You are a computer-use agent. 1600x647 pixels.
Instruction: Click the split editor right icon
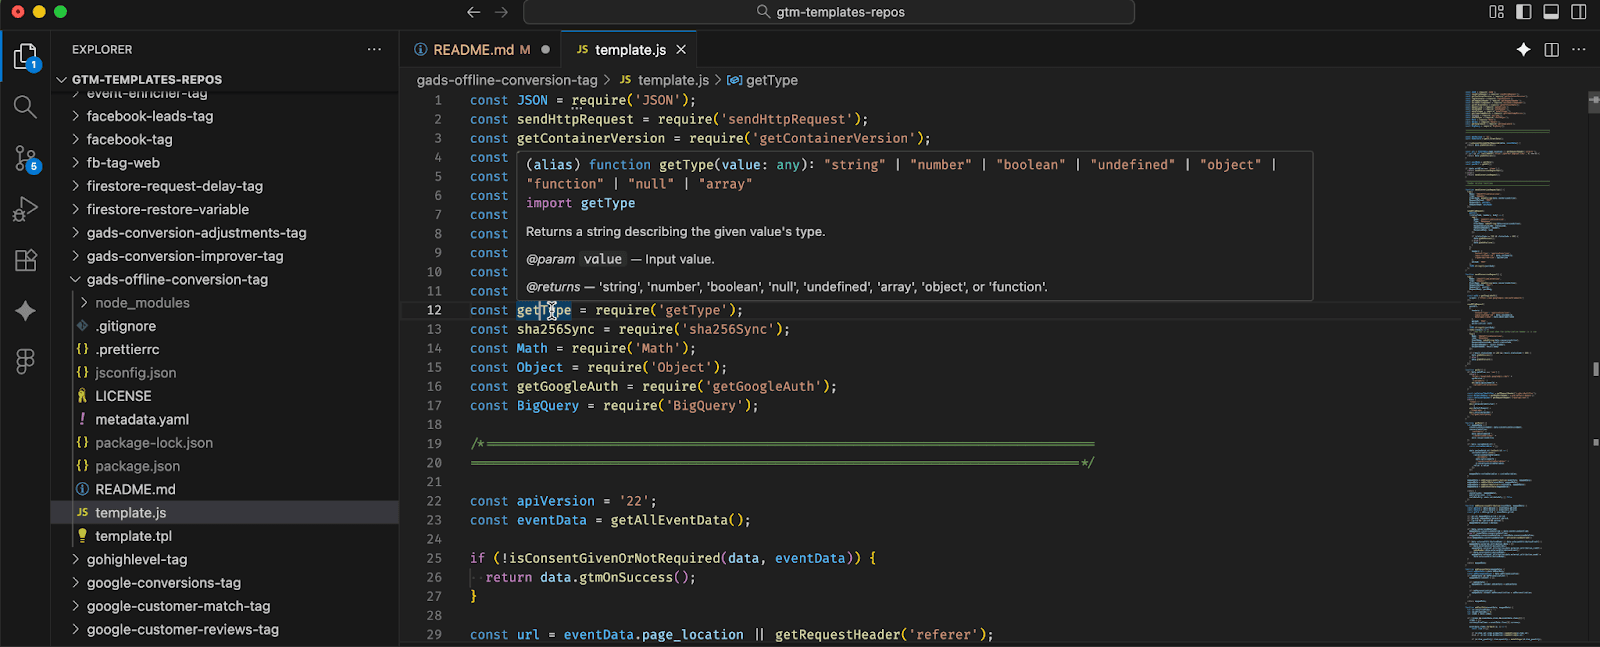click(x=1551, y=50)
